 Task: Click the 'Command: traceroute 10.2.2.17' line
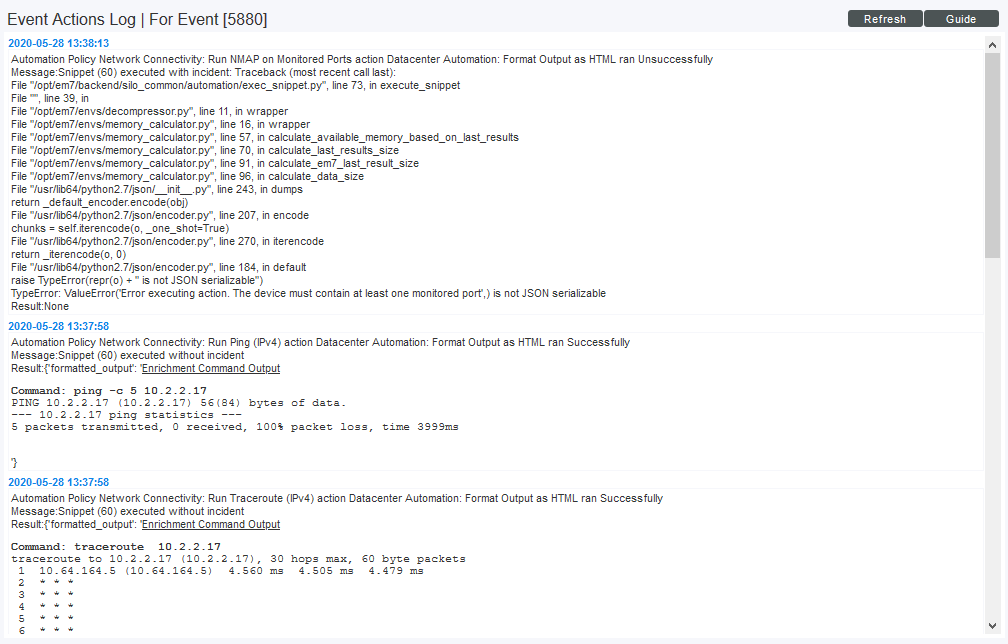(115, 546)
